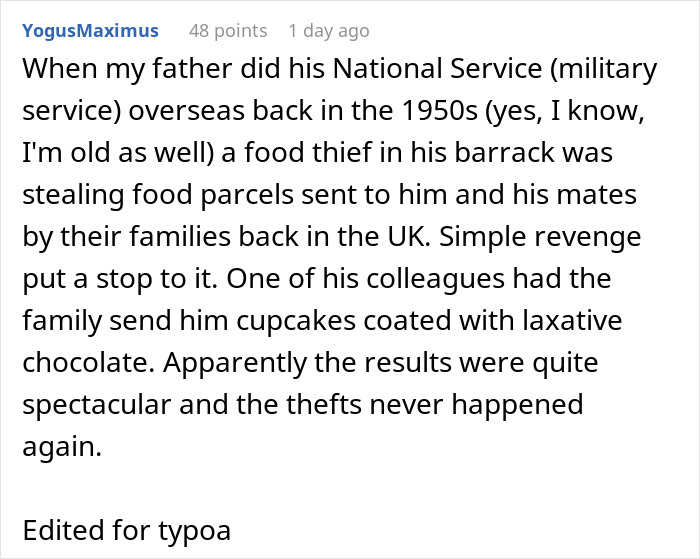Click the words National Service in comment

tap(437, 68)
